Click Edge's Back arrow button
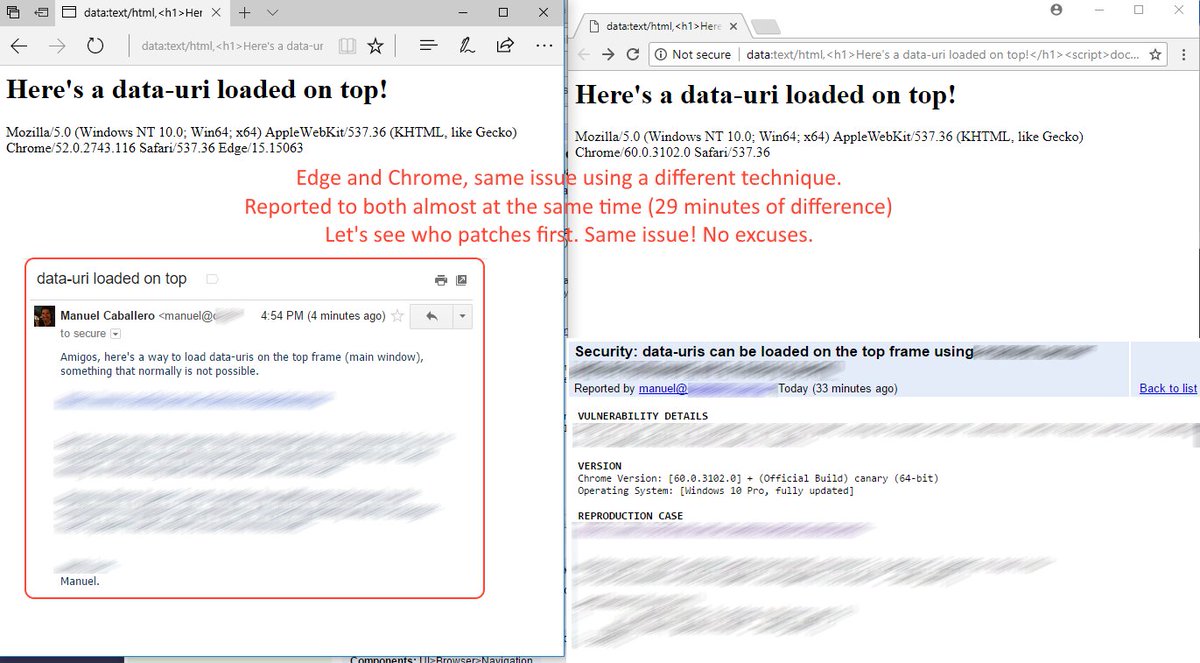 (x=19, y=46)
